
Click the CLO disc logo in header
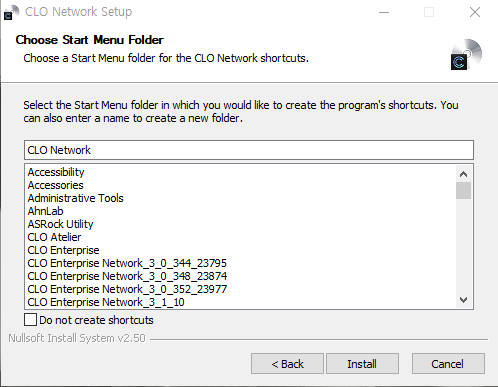pos(467,54)
